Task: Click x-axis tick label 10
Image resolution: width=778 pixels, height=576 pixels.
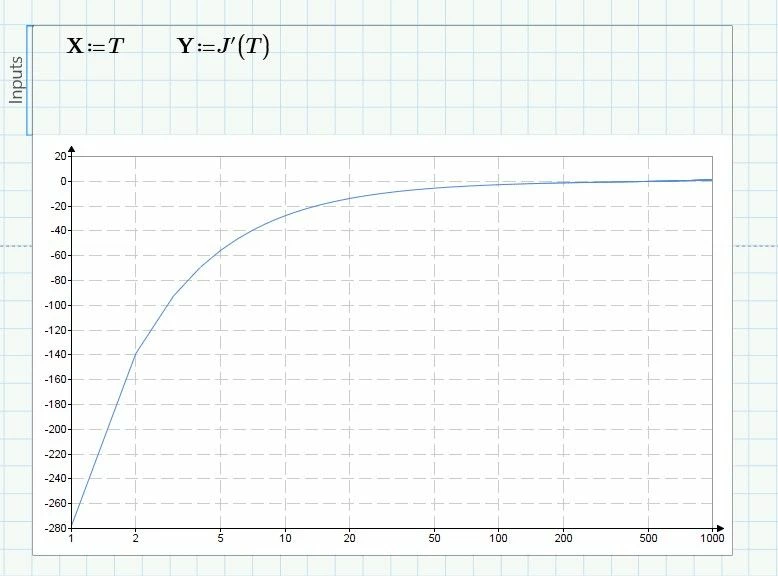Action: point(285,538)
